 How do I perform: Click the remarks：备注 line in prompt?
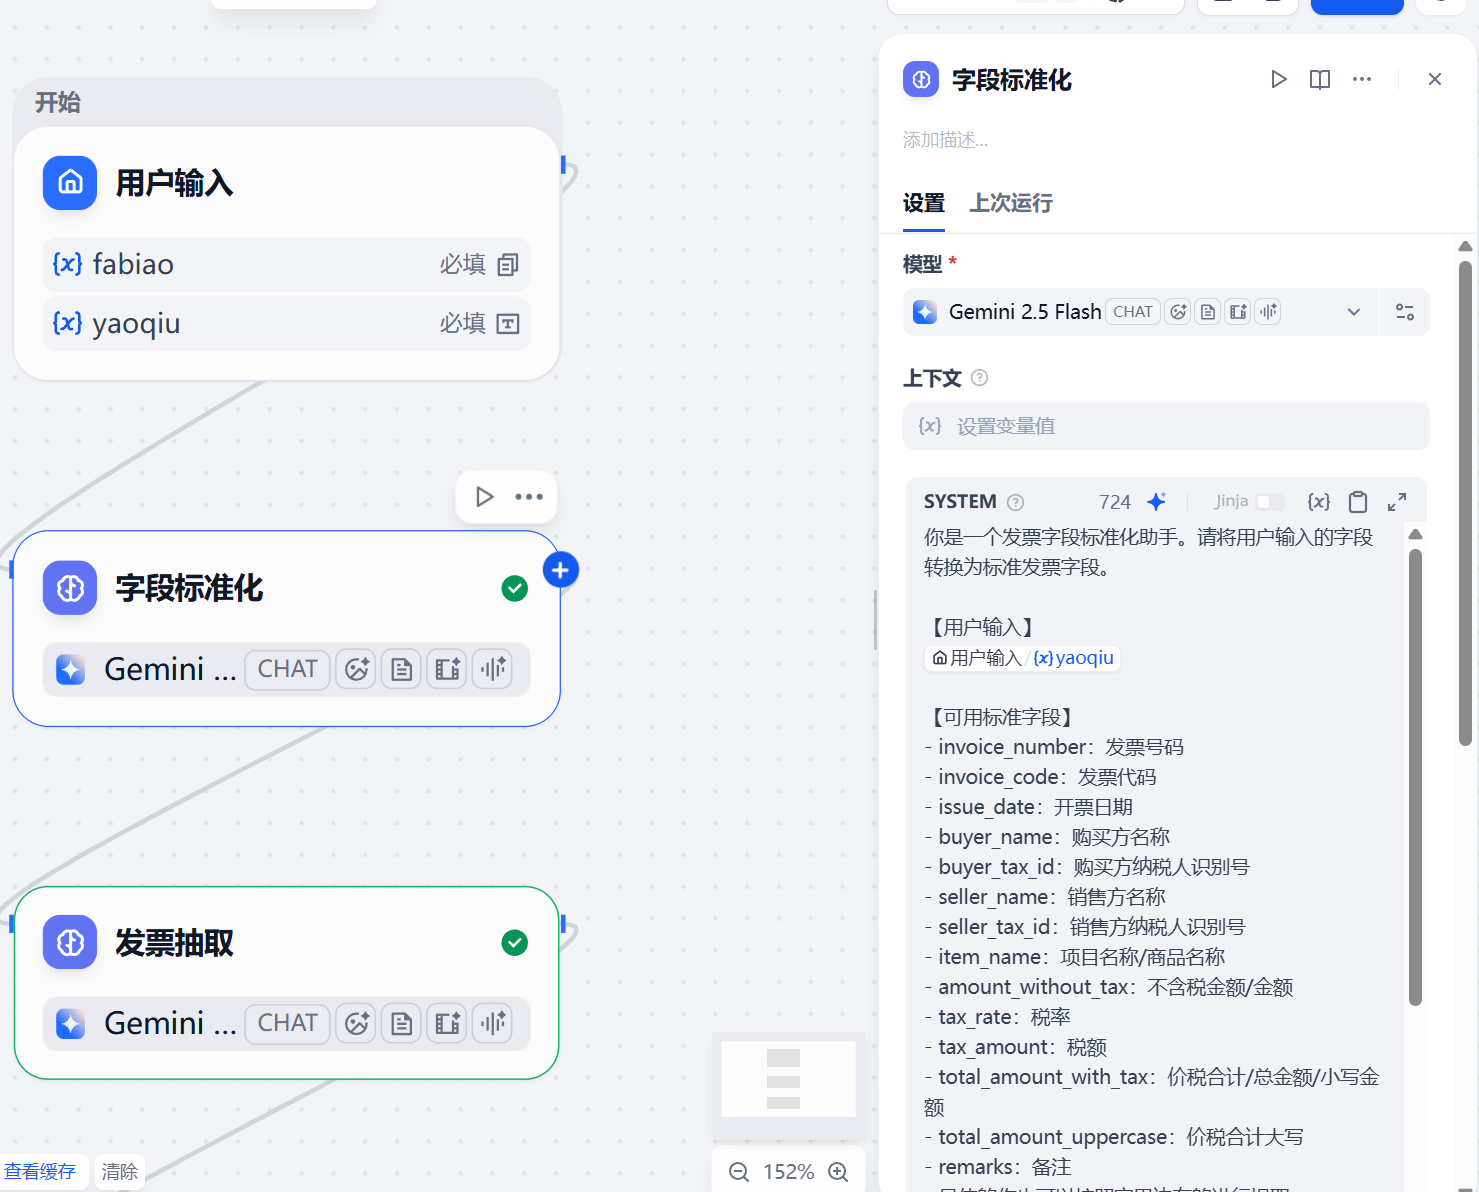[x=998, y=1167]
